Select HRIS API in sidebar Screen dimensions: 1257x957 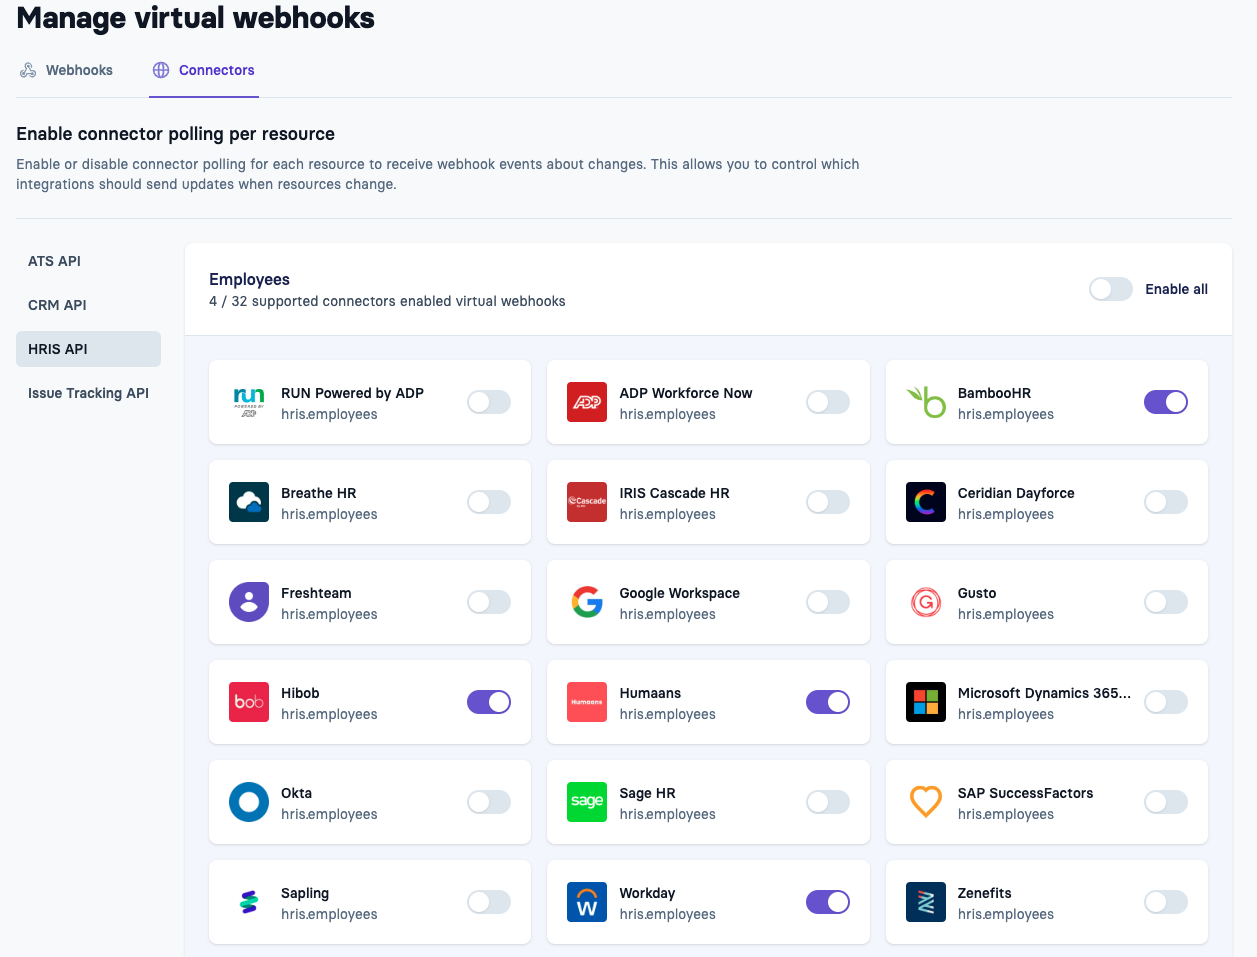point(88,349)
